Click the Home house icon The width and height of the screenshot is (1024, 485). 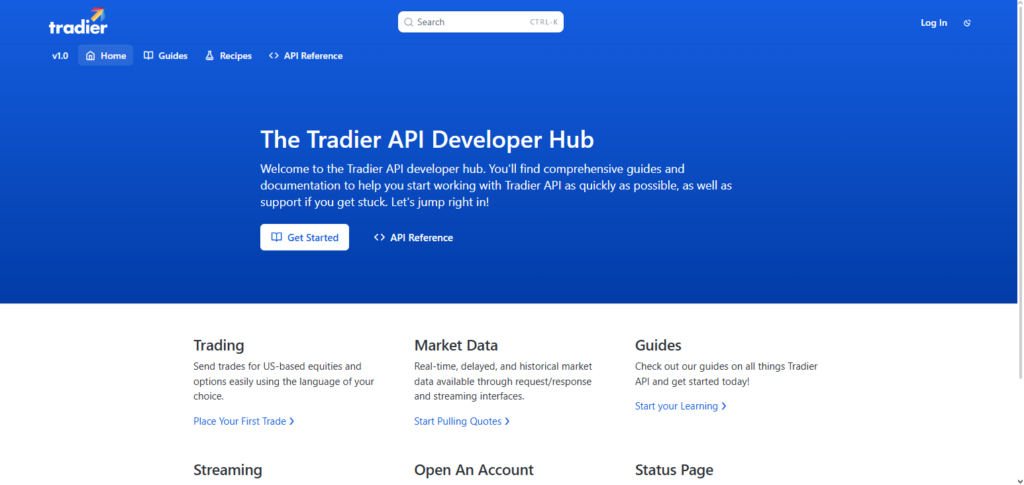[x=91, y=56]
